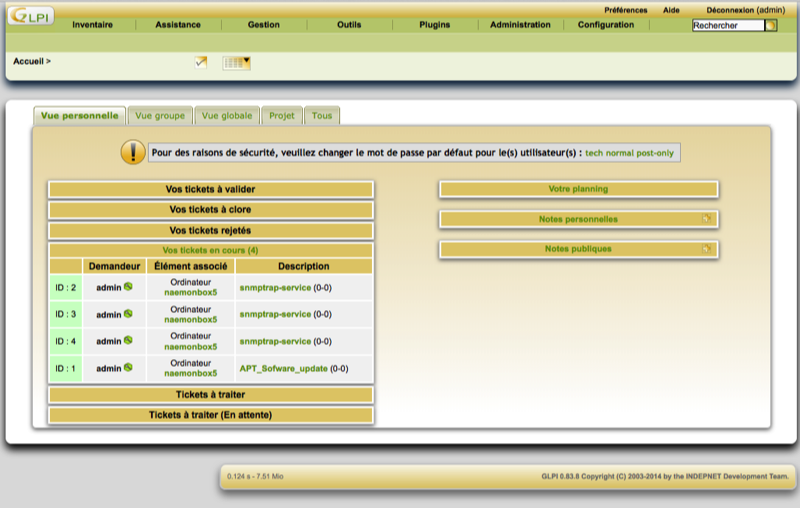Screen dimensions: 800x508
Task: Open the Assistance menu
Action: [178, 25]
